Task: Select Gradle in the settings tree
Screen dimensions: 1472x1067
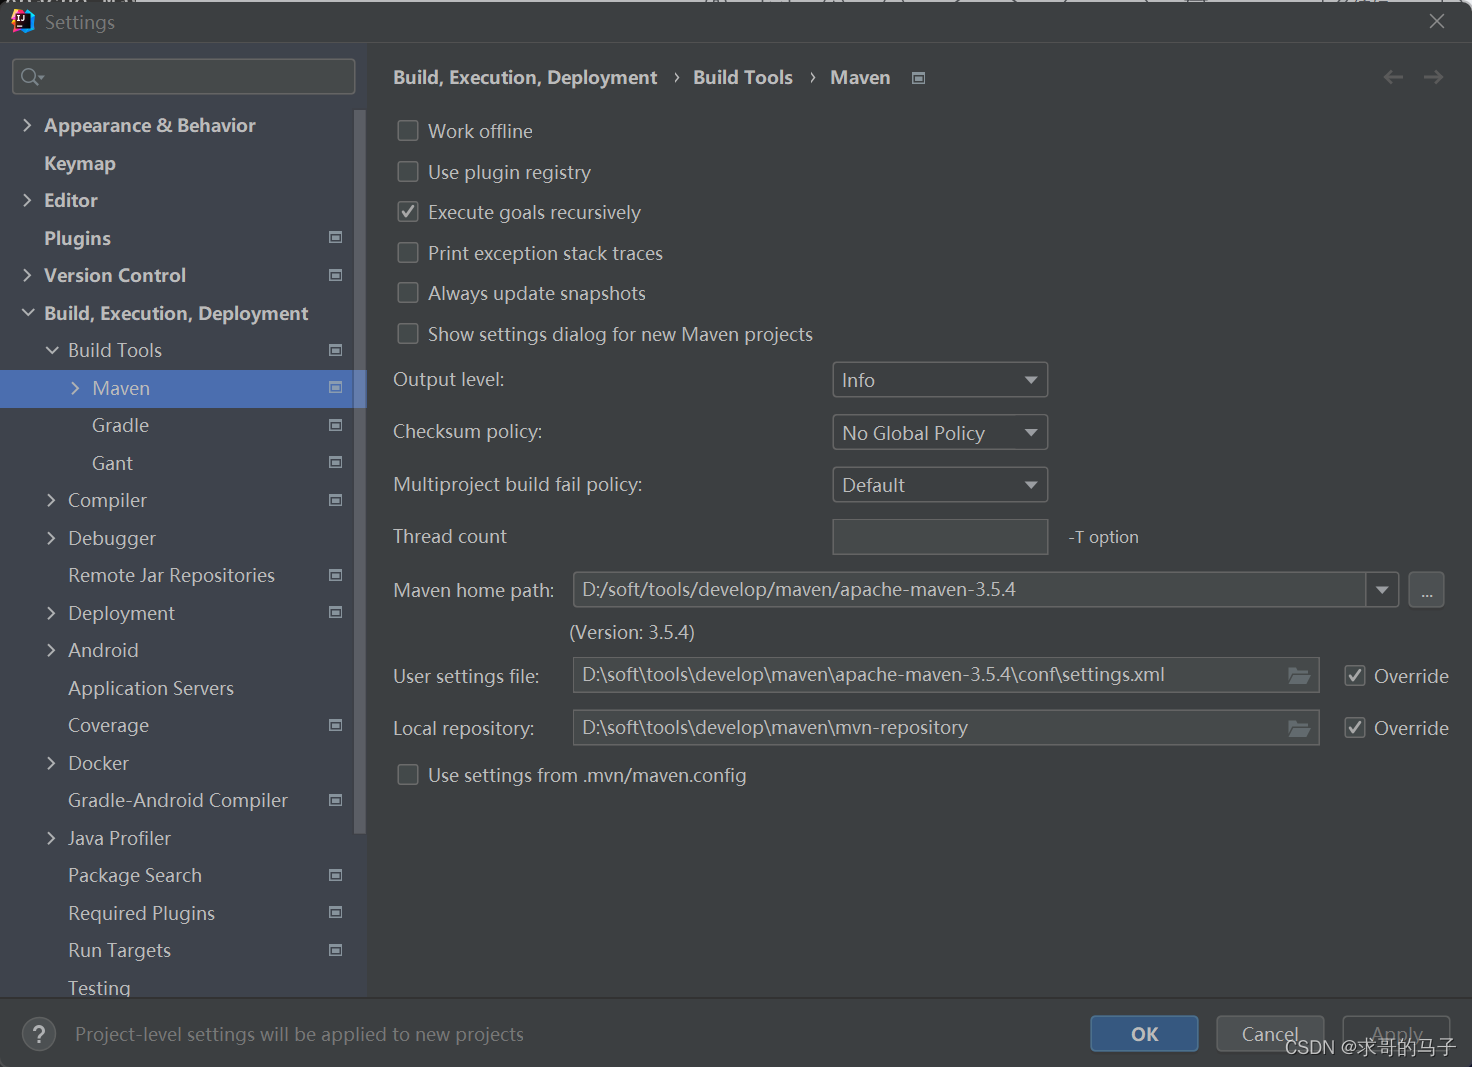Action: pos(121,425)
